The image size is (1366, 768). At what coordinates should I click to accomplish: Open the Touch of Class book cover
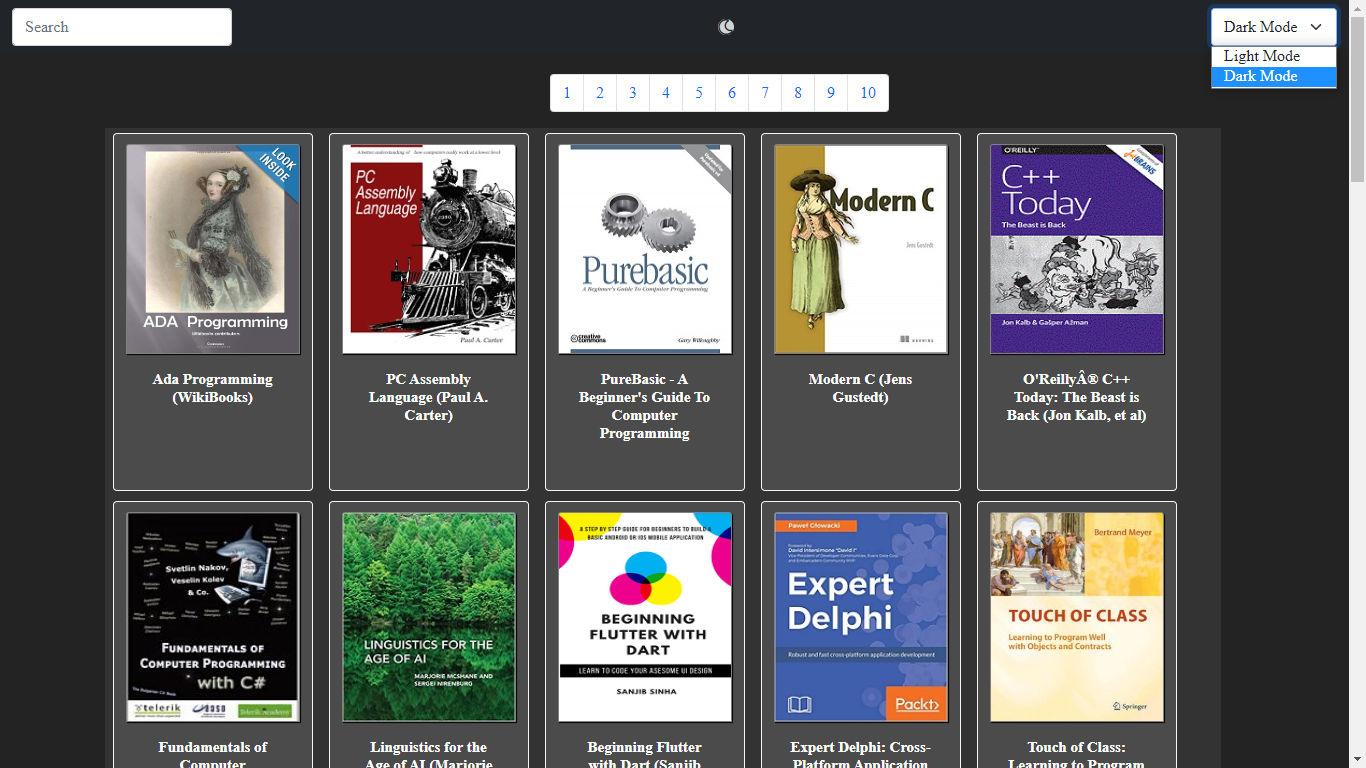point(1077,617)
